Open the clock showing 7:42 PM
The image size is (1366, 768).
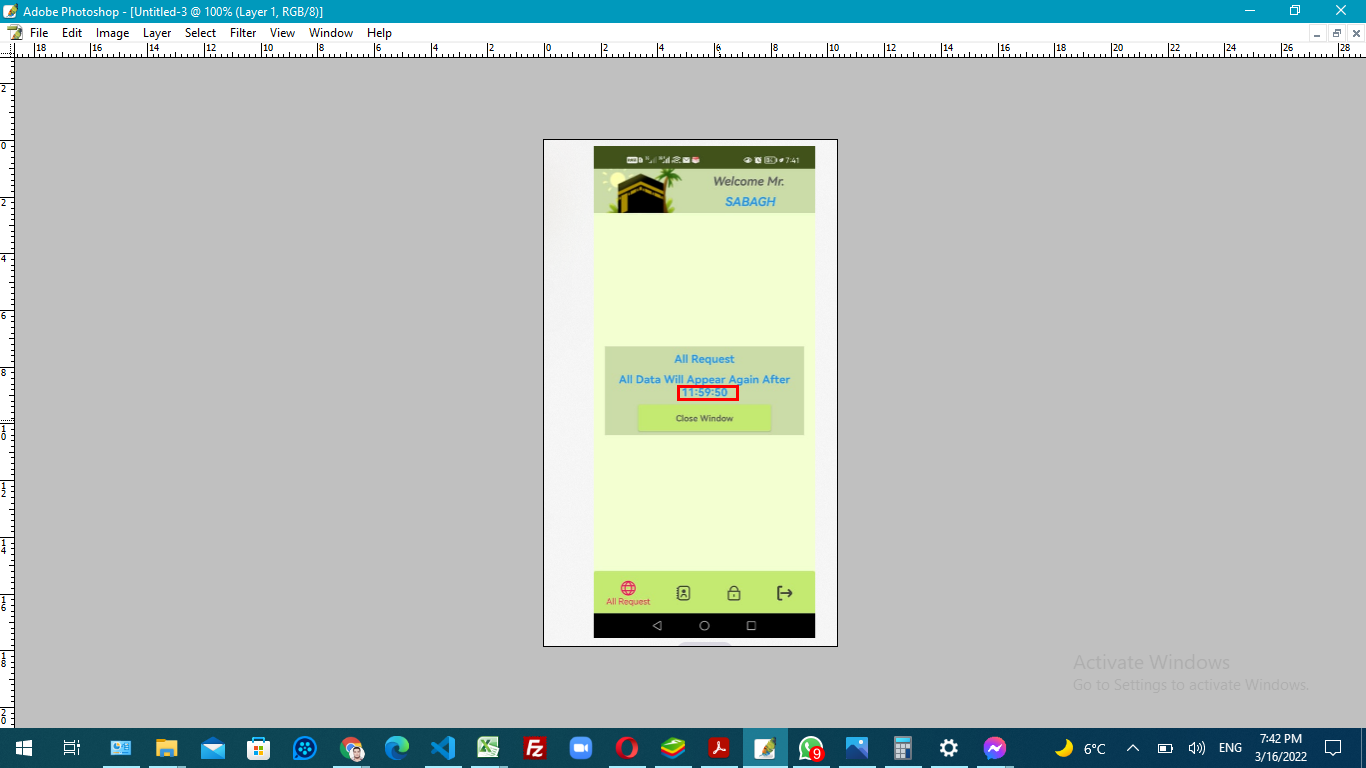click(x=1281, y=748)
